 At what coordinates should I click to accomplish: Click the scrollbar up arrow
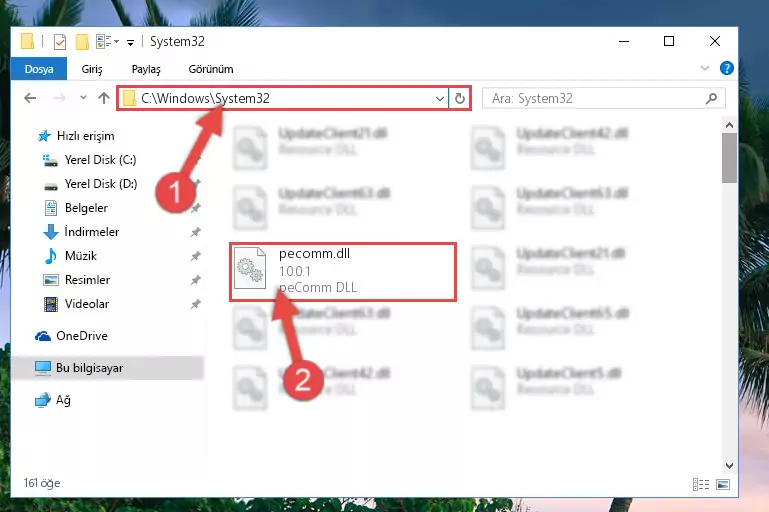point(729,126)
